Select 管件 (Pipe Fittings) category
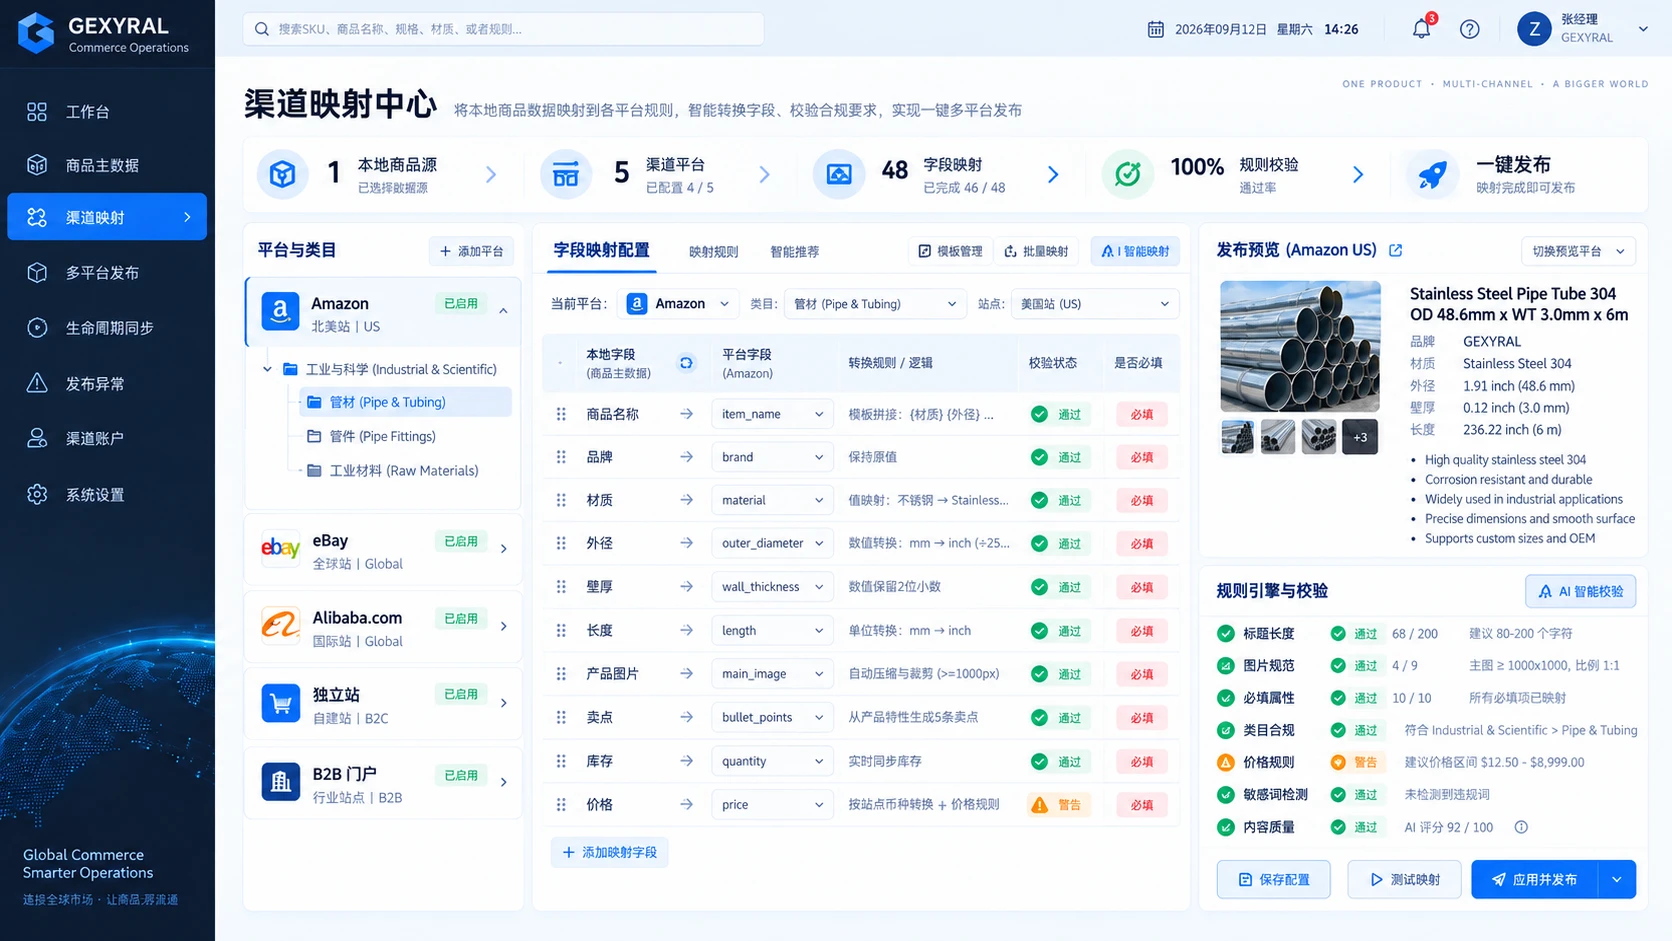 382,436
